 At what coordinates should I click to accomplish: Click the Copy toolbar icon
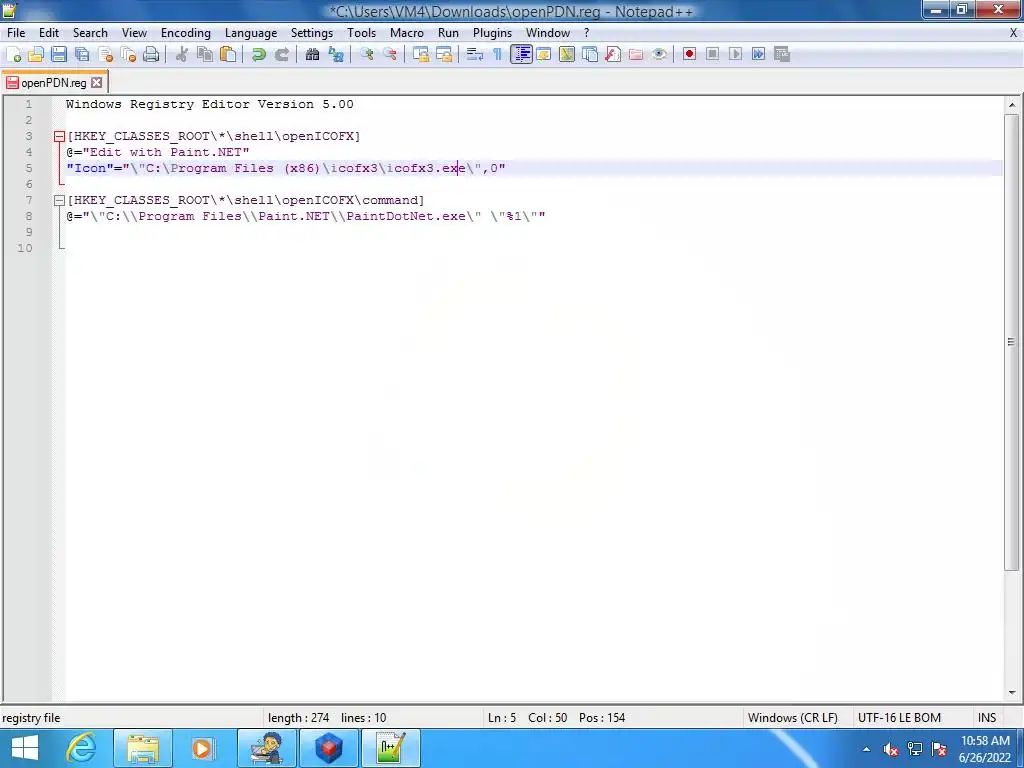click(x=205, y=54)
